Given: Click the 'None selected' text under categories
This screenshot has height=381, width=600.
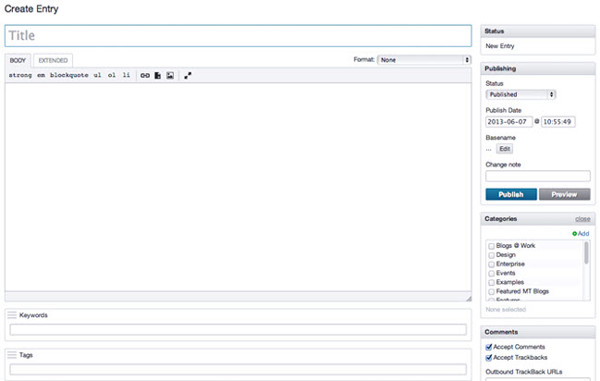Looking at the screenshot, I should 505,309.
